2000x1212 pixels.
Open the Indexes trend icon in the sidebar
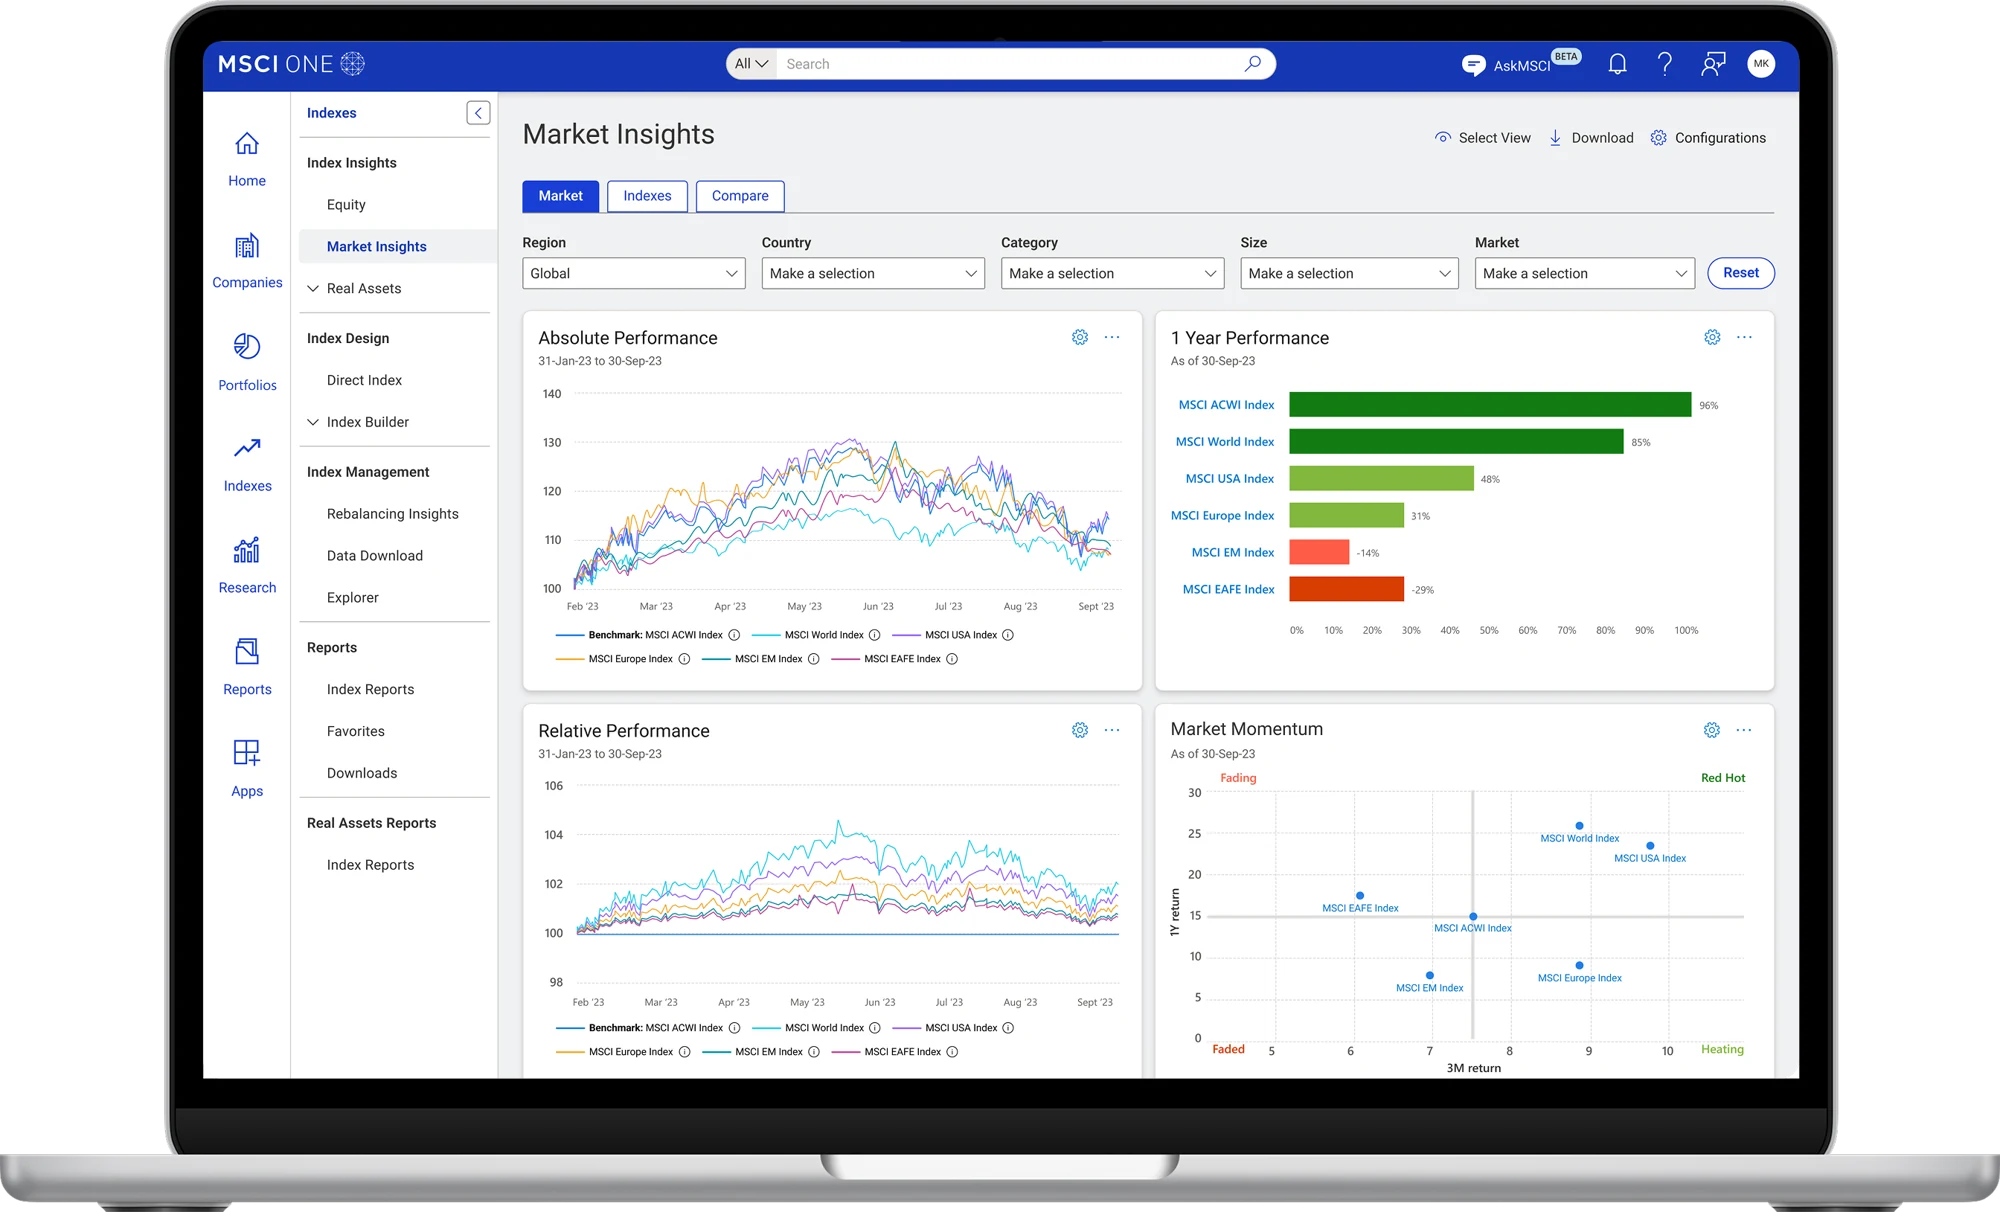click(247, 465)
